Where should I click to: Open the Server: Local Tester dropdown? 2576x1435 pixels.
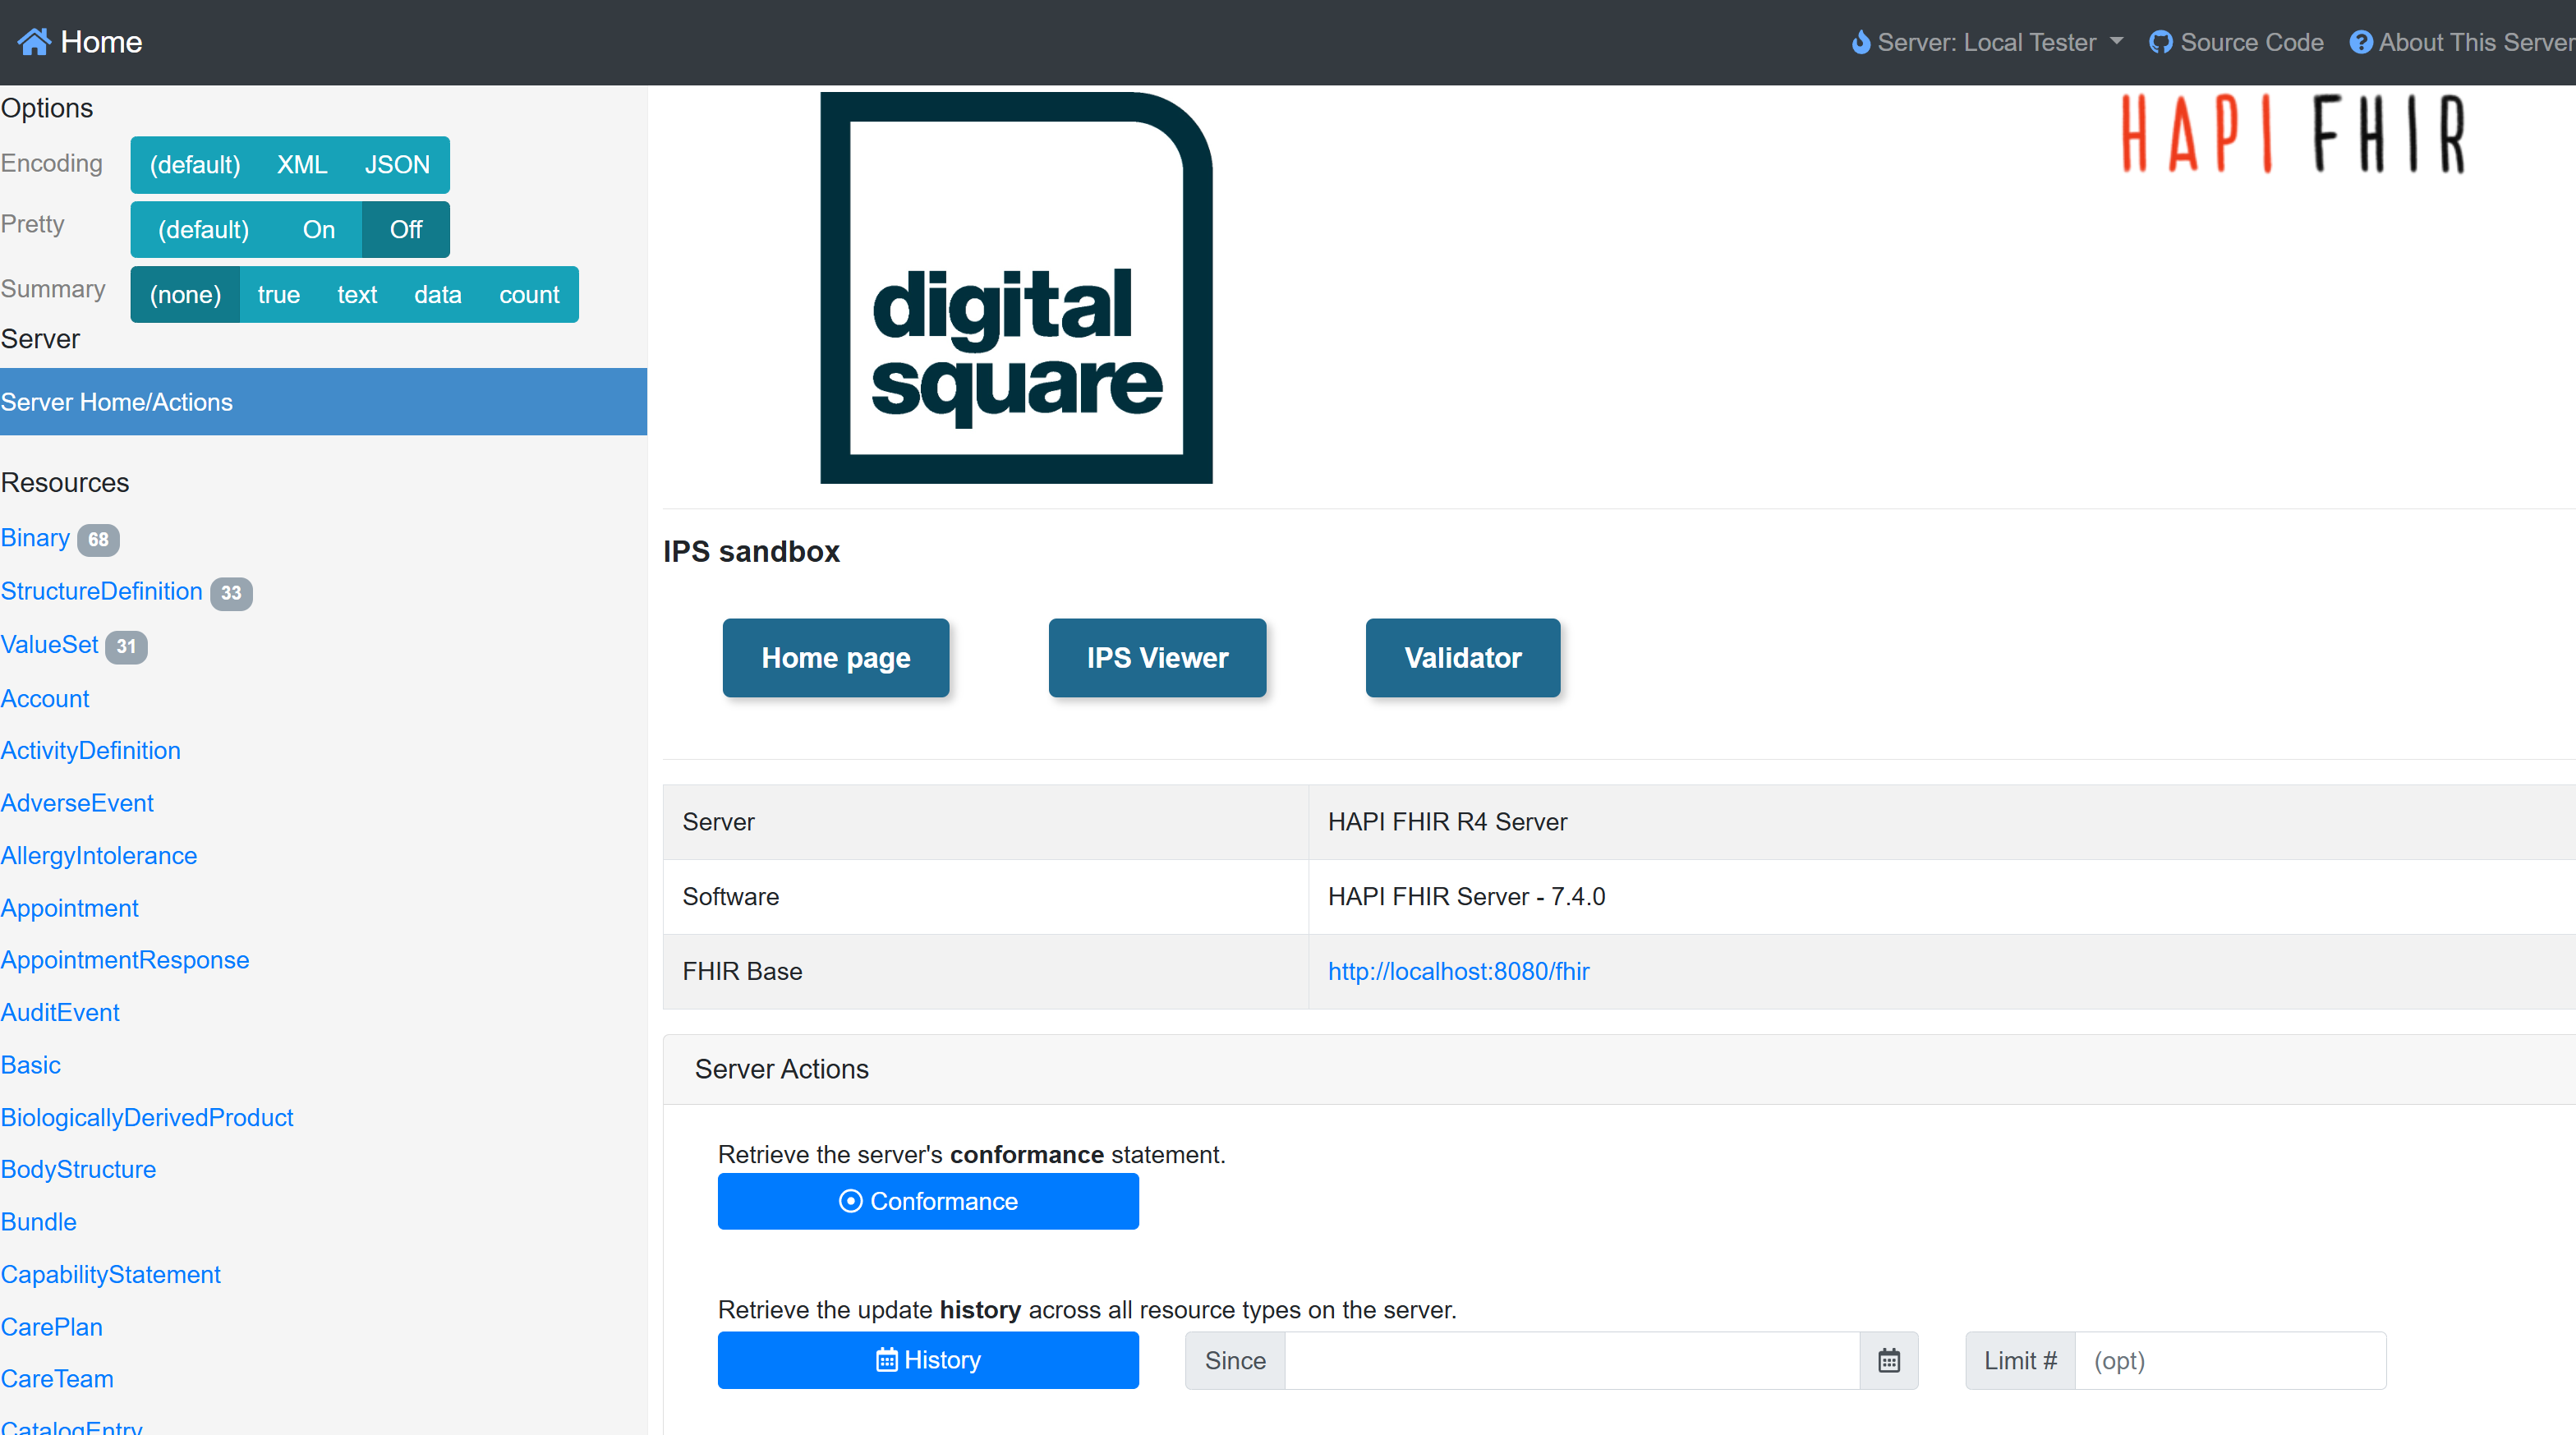[1987, 42]
